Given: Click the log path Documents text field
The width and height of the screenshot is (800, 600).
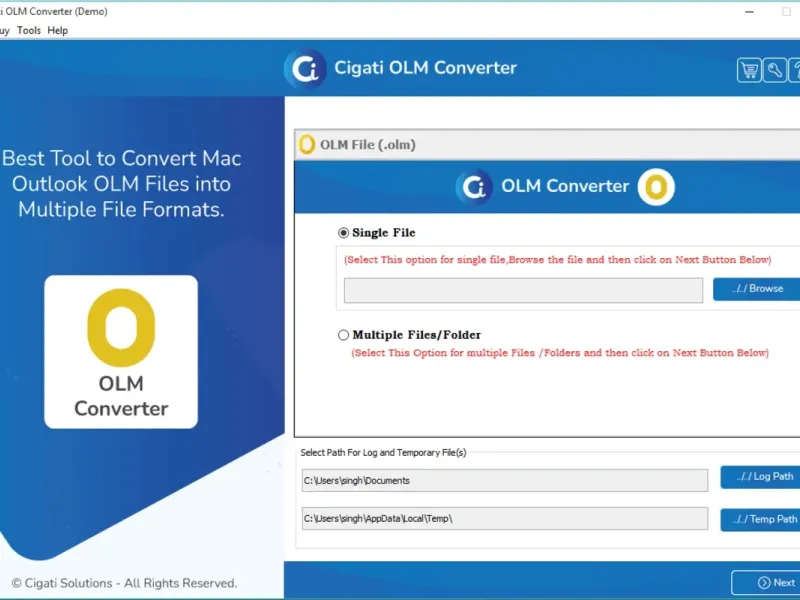Looking at the screenshot, I should [x=505, y=480].
